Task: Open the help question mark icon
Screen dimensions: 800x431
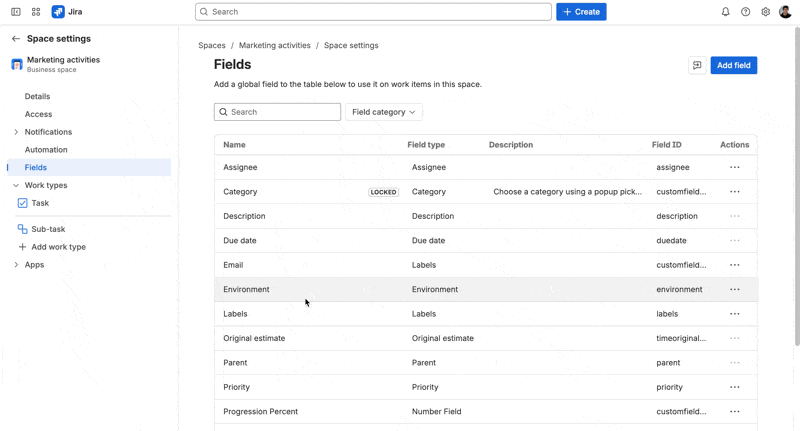Action: tap(745, 12)
